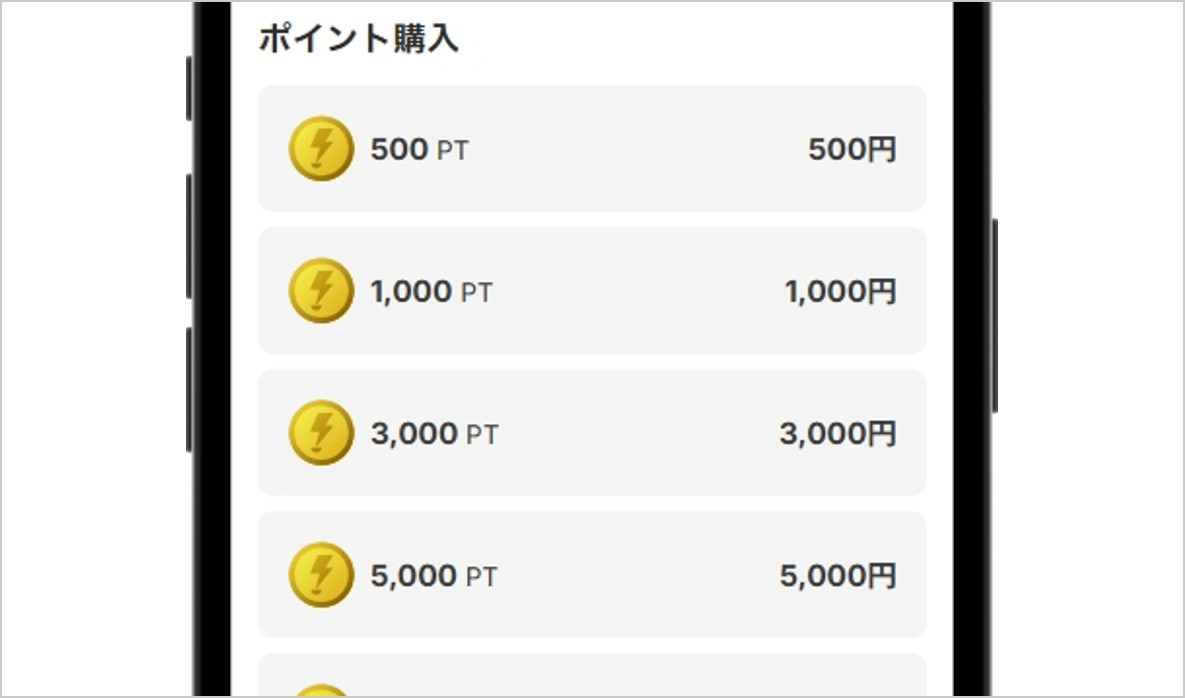Tap the 3,000円 price label

(838, 434)
